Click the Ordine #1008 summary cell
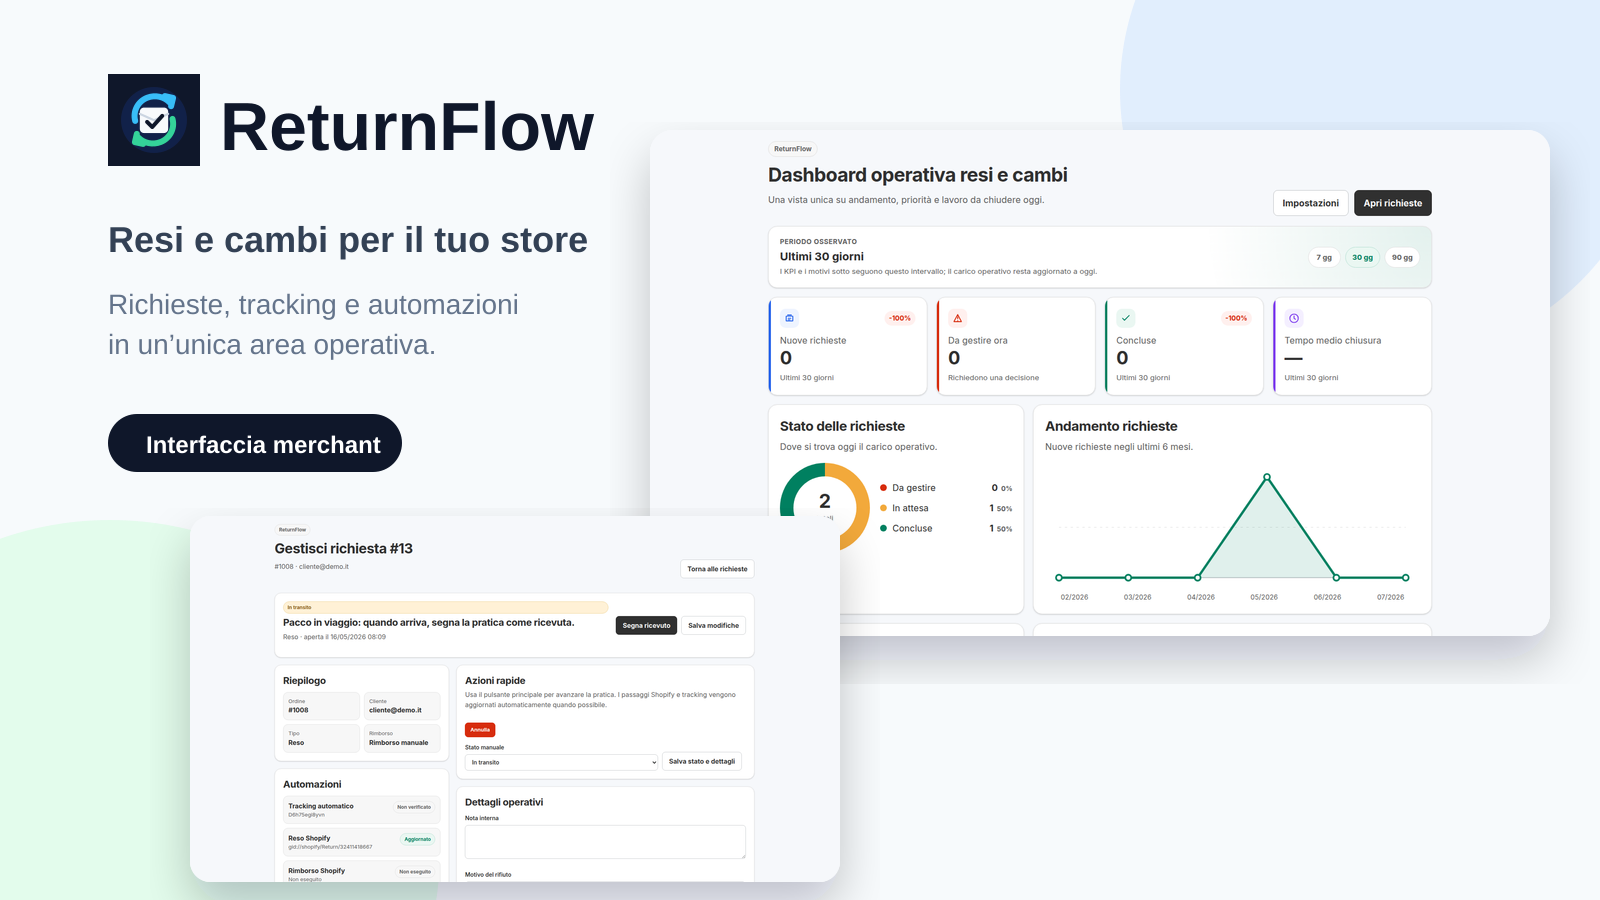The width and height of the screenshot is (1600, 900). 321,706
